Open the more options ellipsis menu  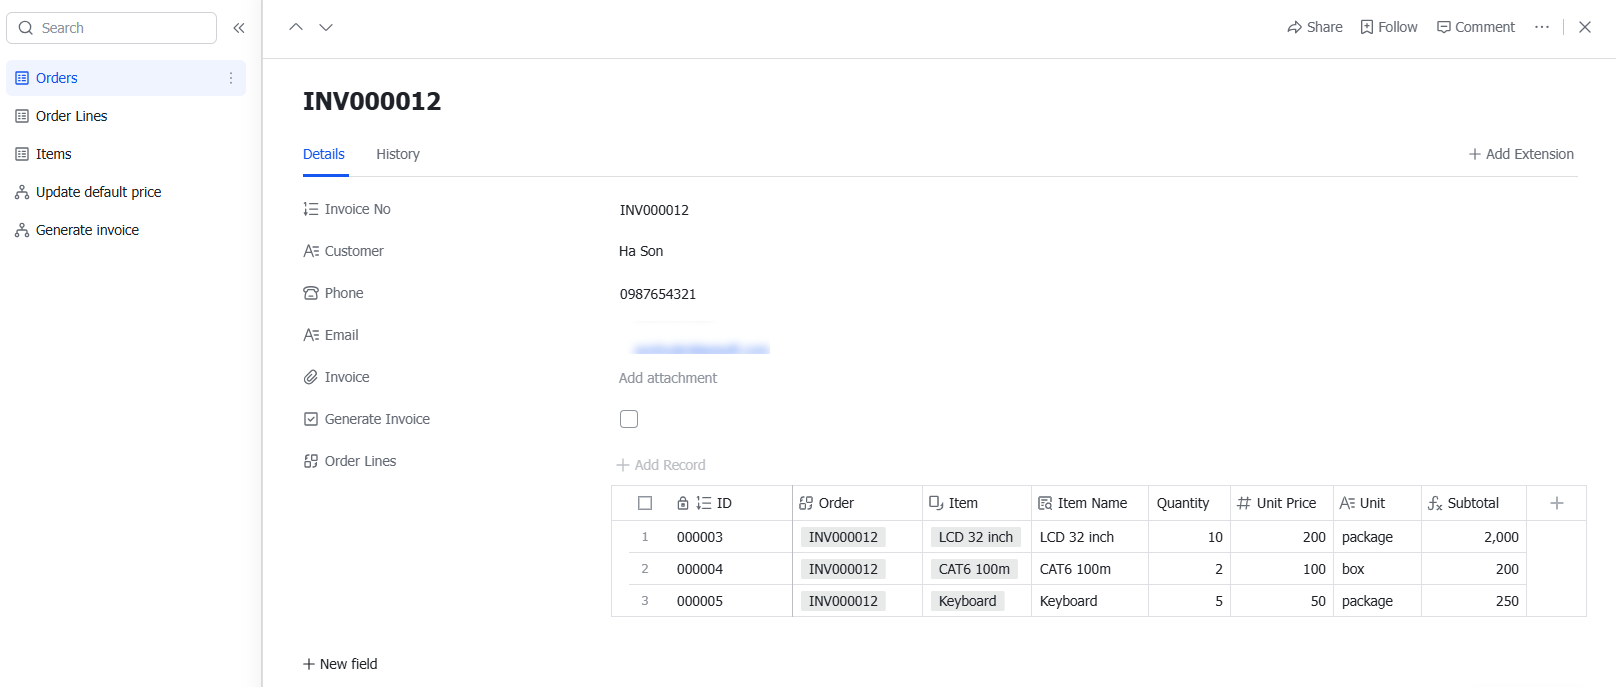click(1542, 27)
